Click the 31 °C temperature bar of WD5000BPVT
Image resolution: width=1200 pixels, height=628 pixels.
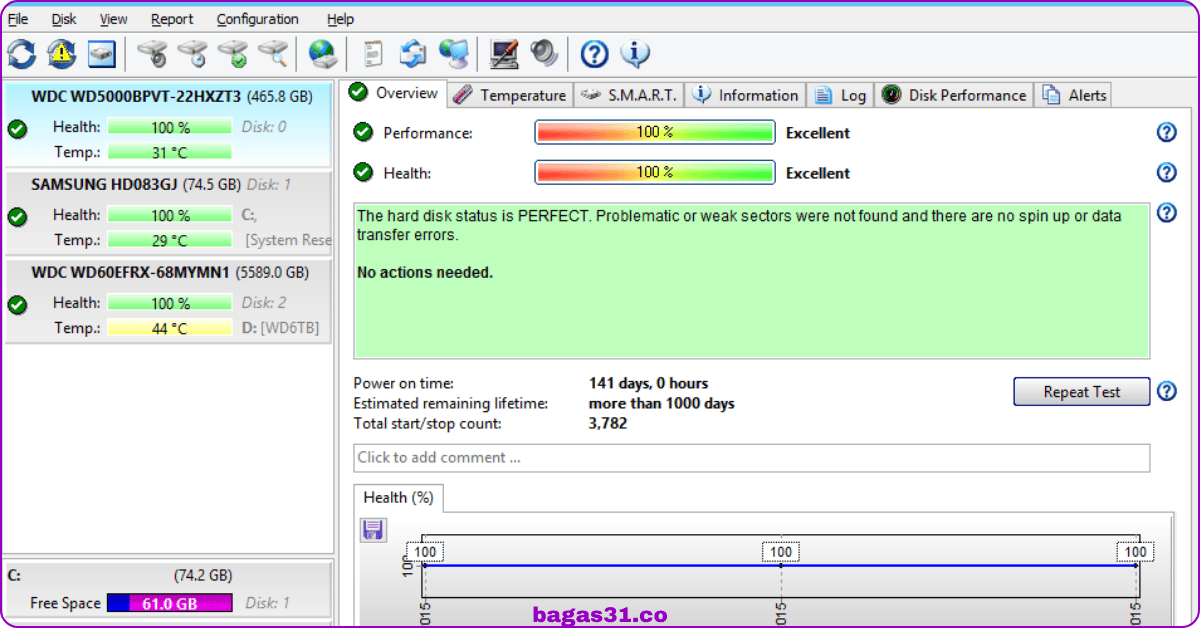coord(170,152)
